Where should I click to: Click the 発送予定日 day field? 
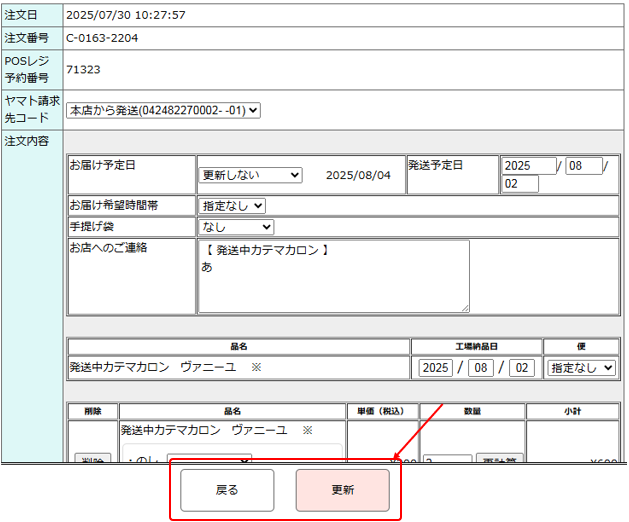[519, 184]
